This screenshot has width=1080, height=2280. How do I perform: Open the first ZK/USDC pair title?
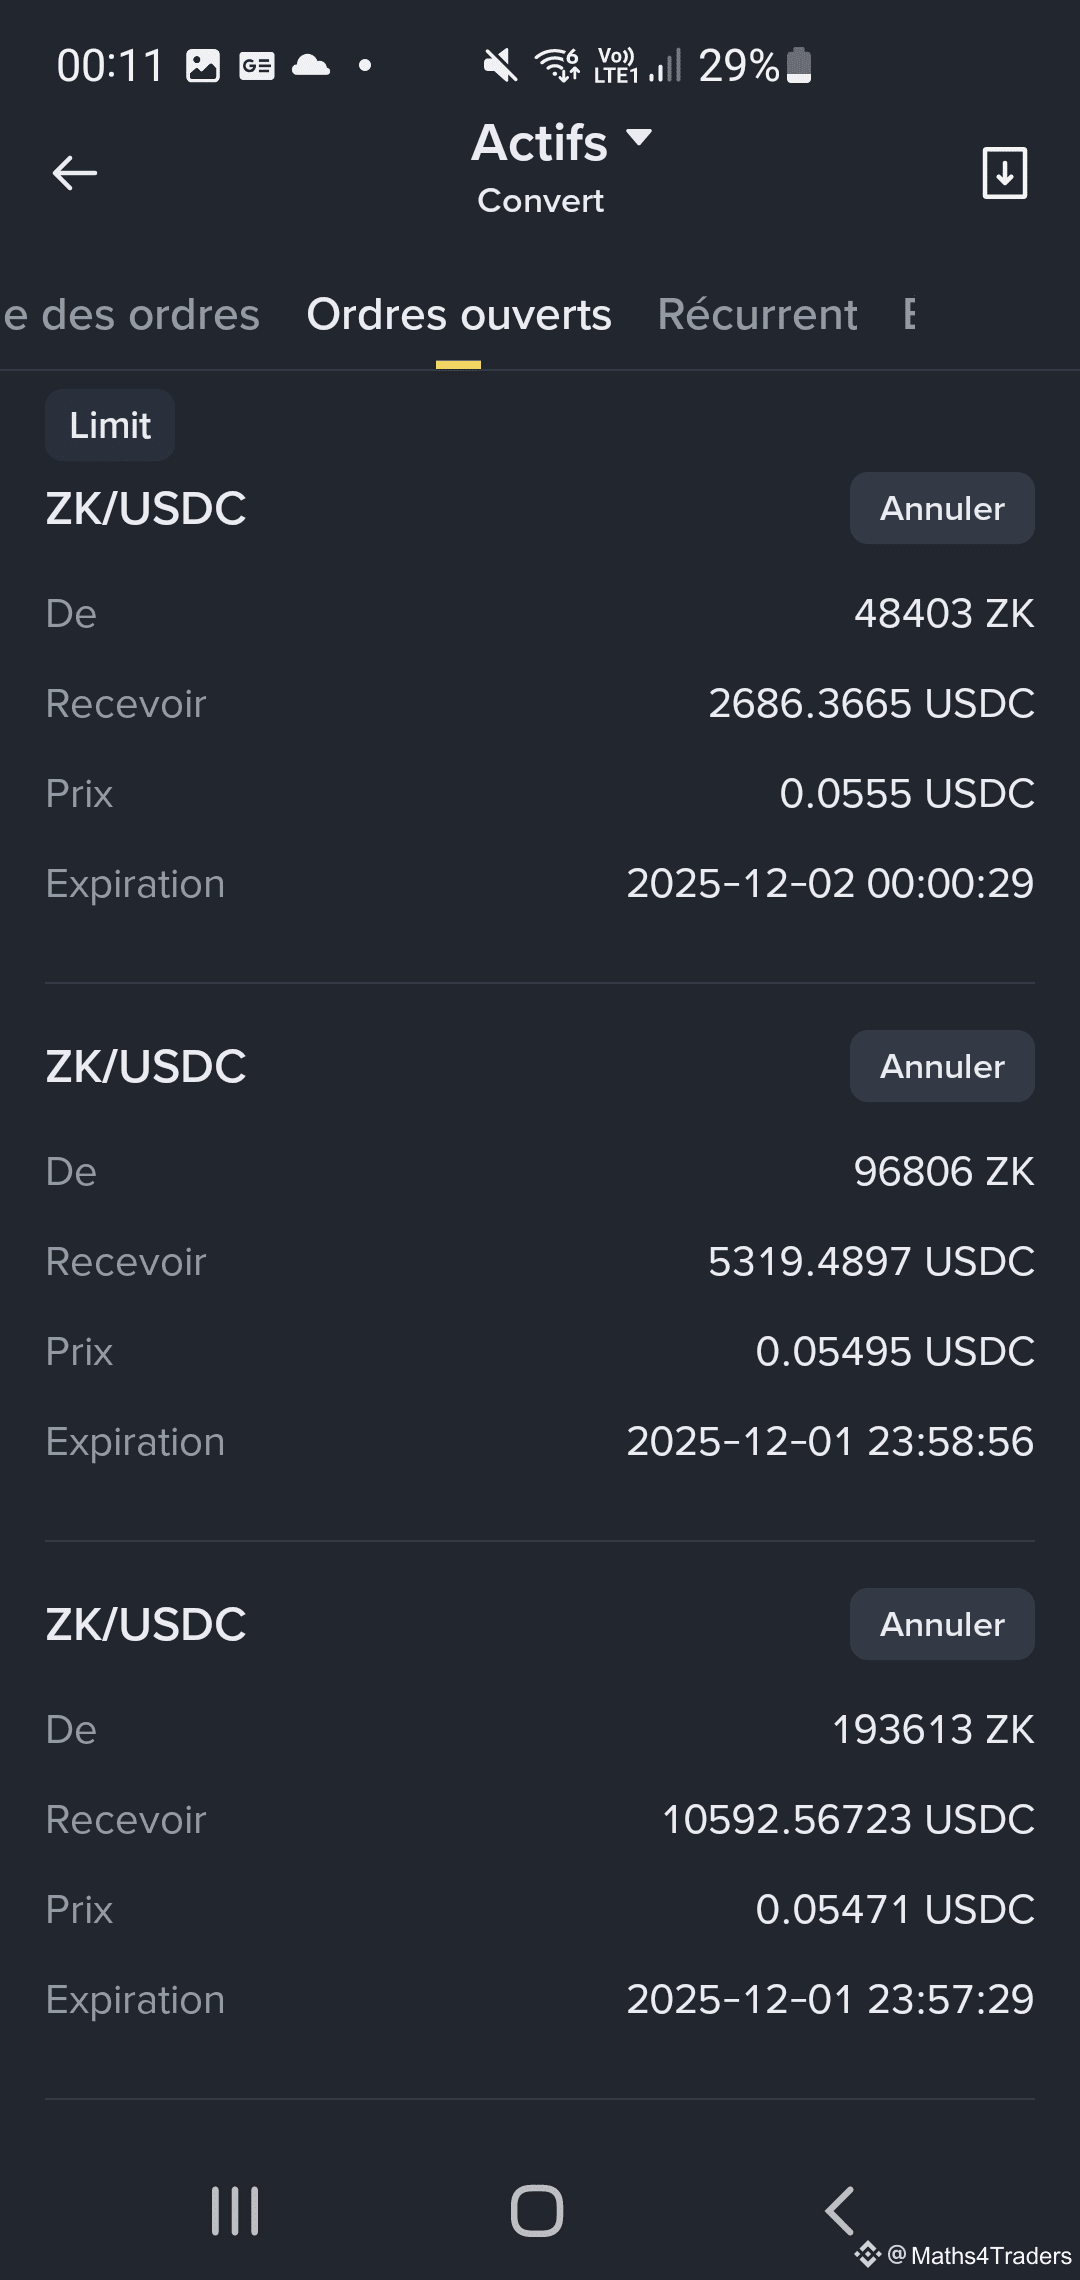point(146,509)
